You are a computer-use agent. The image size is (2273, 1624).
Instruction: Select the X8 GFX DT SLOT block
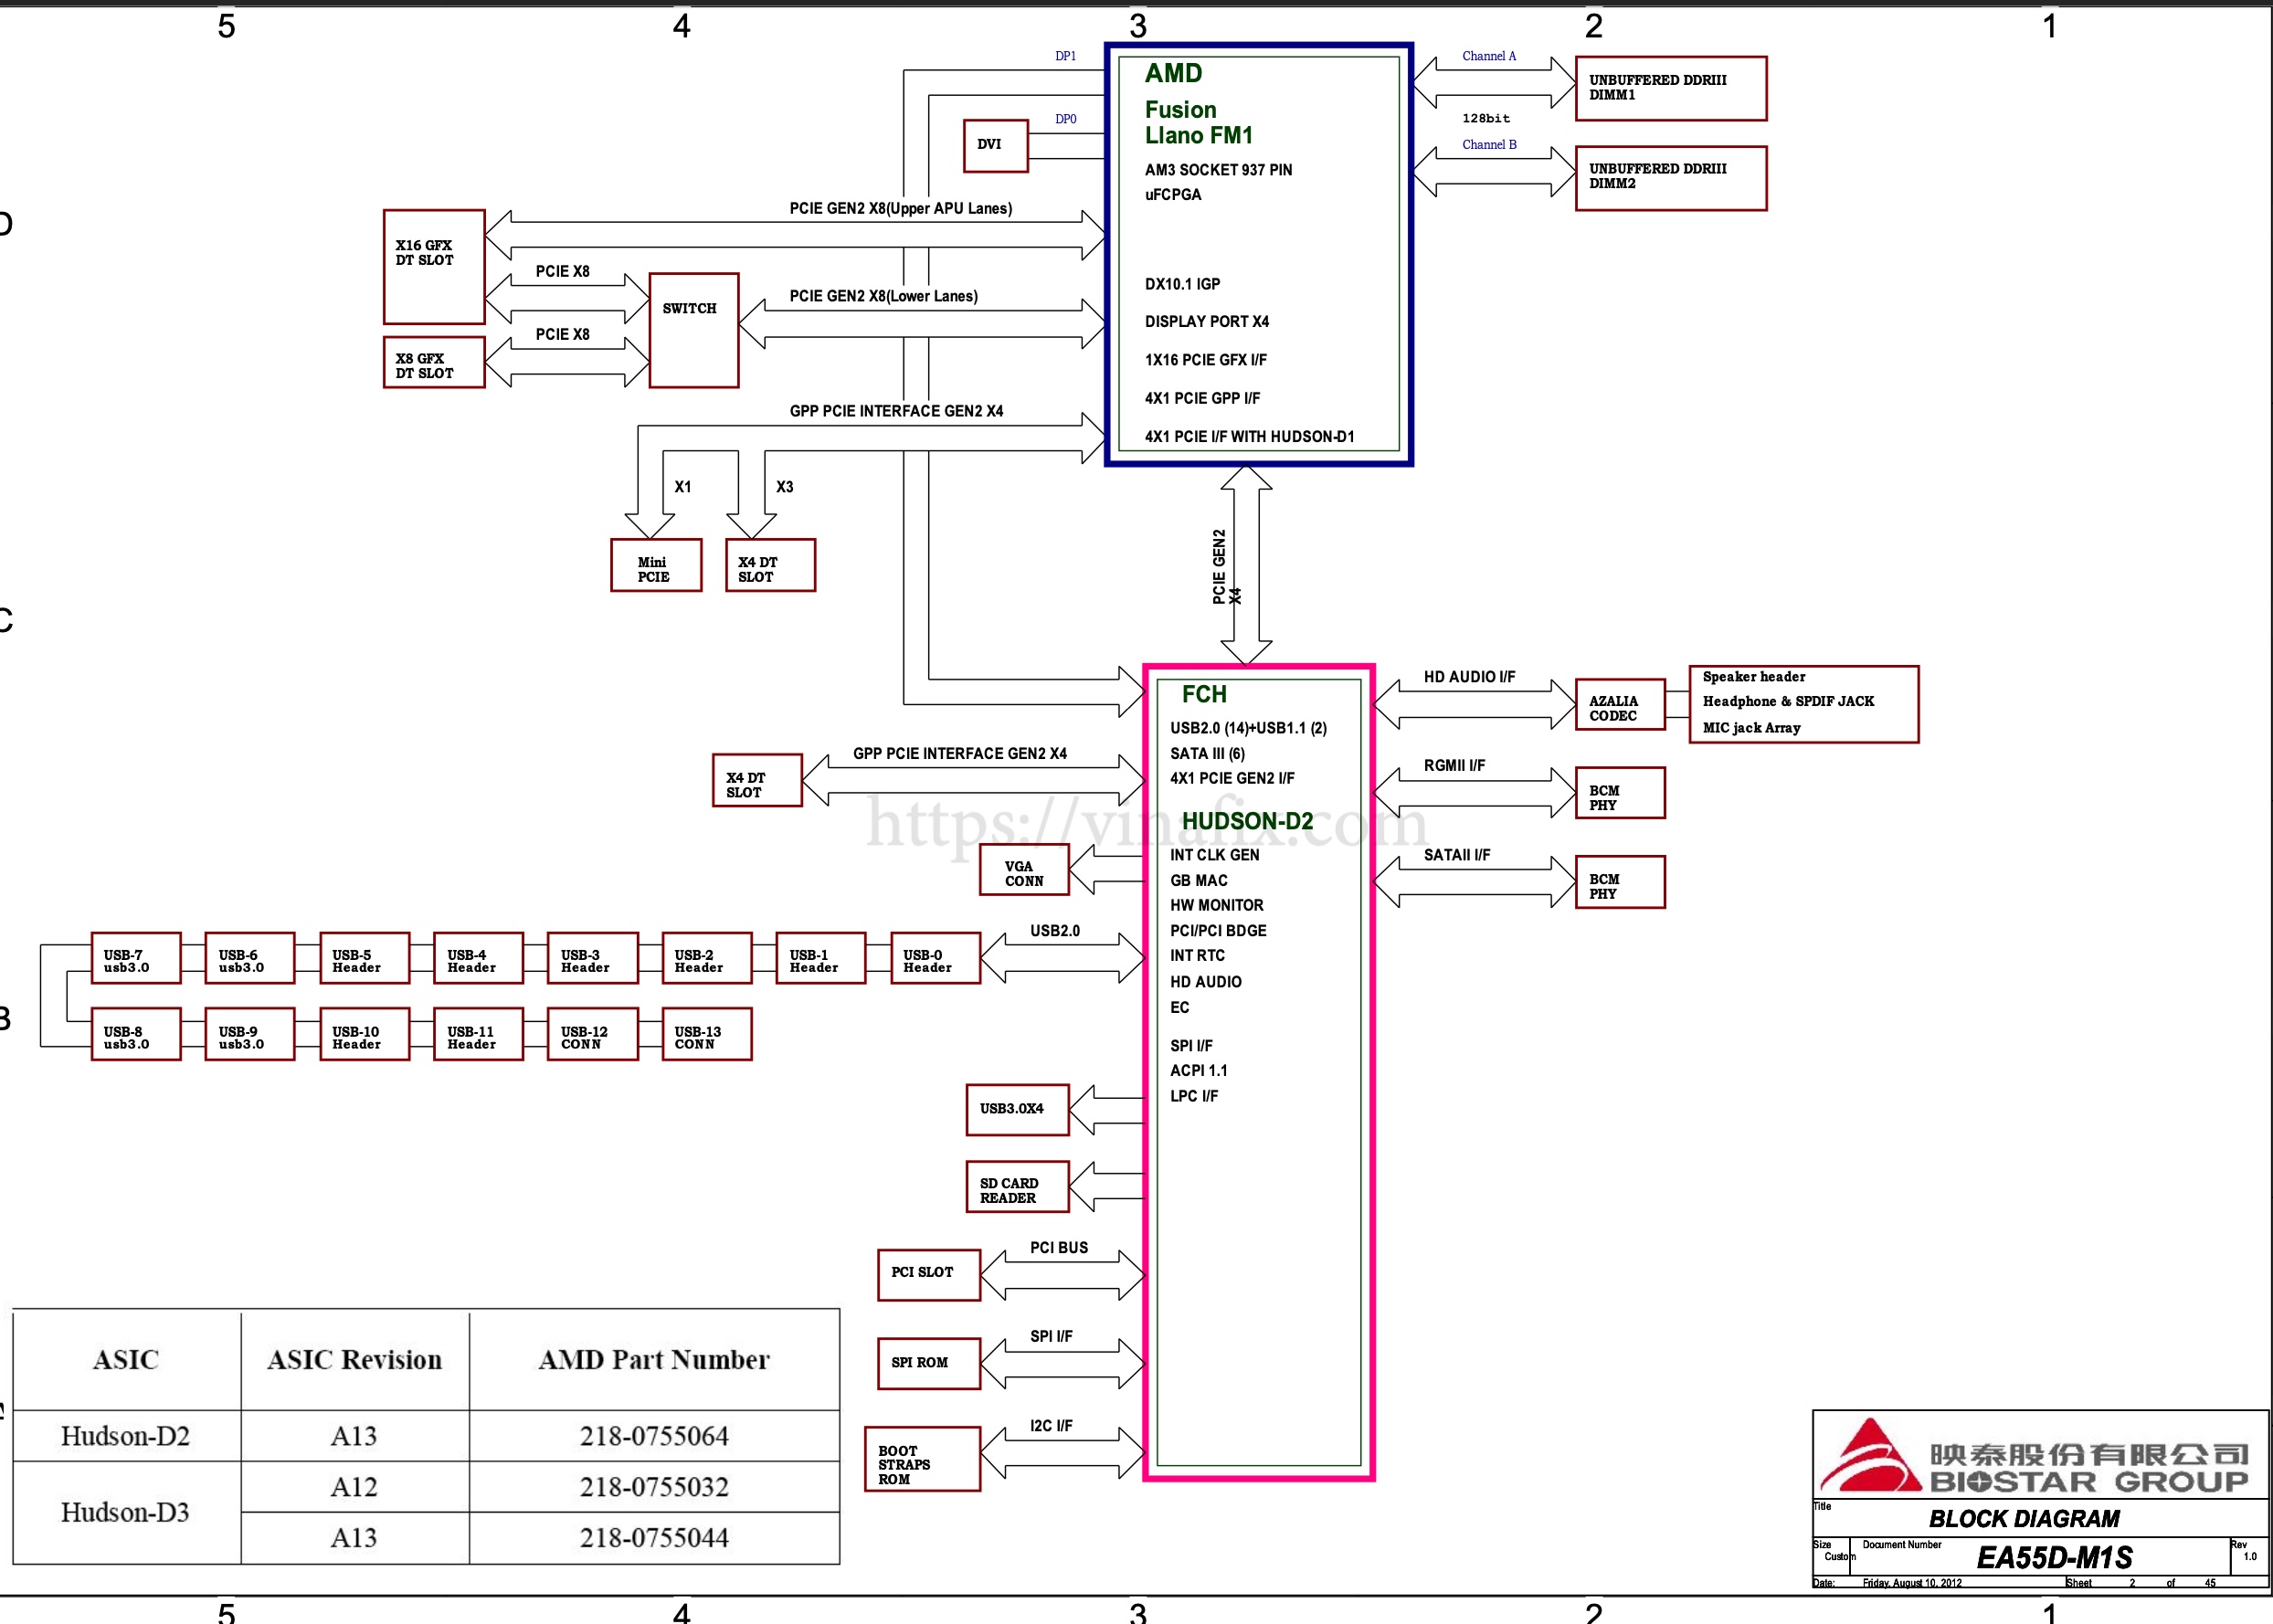tap(434, 361)
